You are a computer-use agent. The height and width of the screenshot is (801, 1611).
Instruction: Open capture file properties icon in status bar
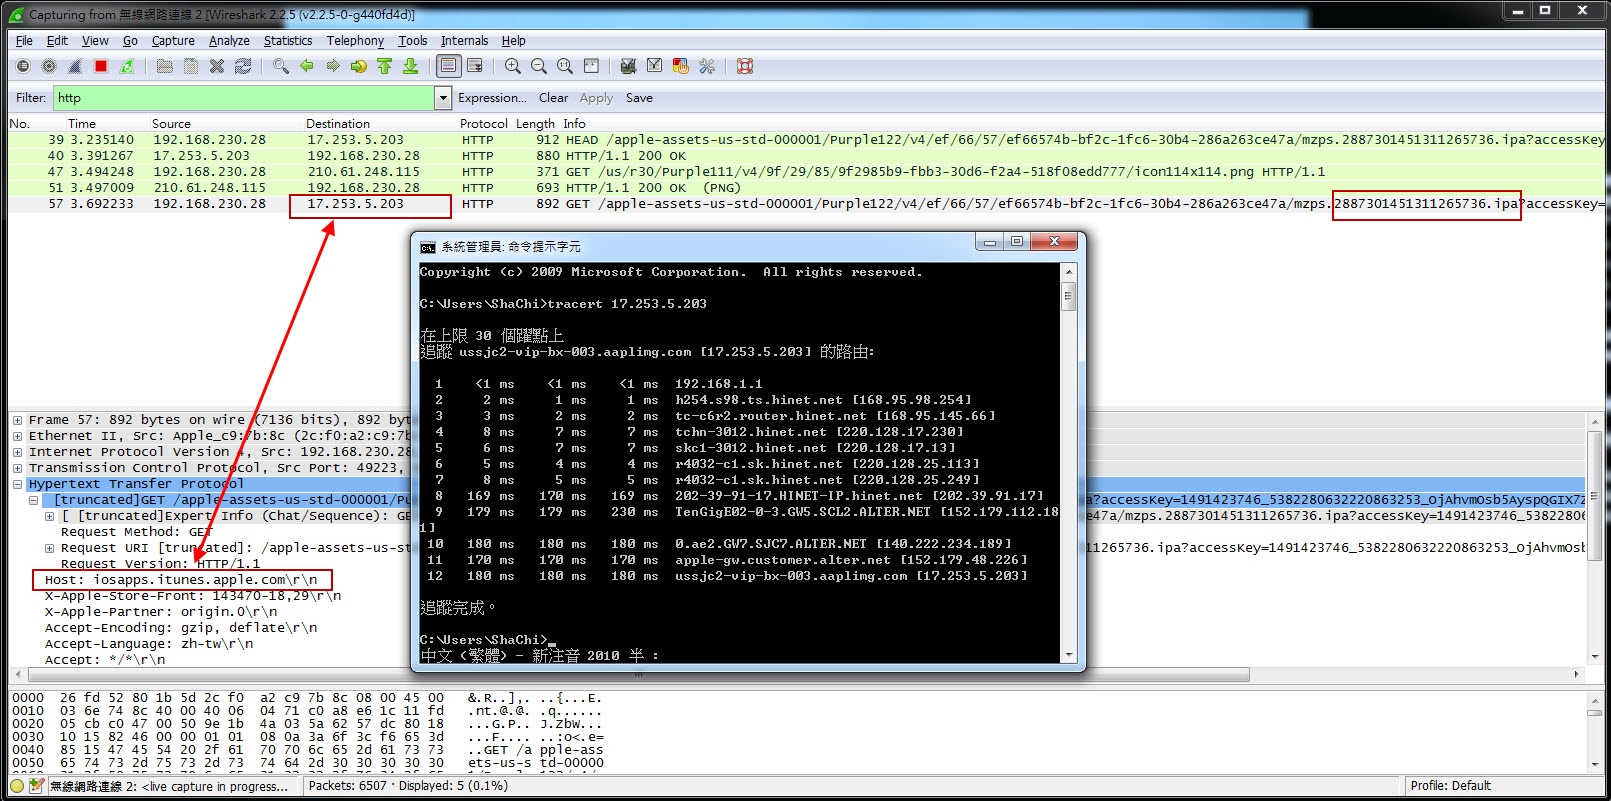(37, 786)
